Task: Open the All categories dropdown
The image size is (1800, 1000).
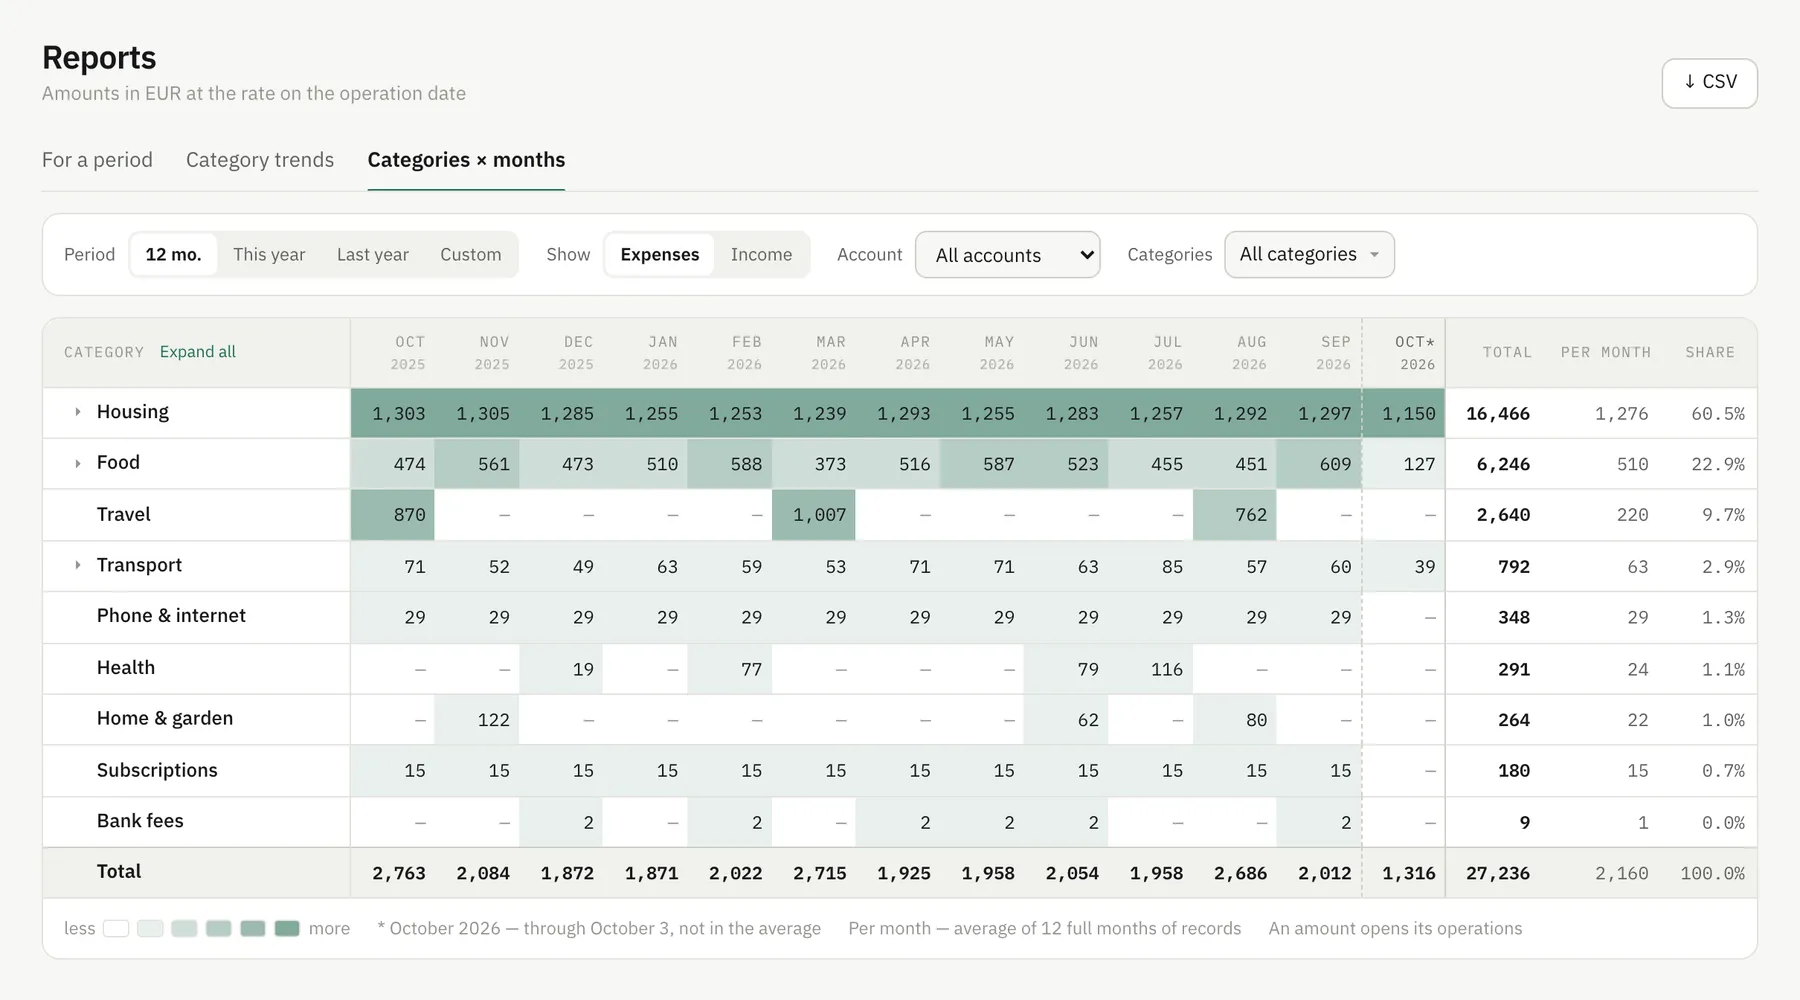Action: point(1309,254)
